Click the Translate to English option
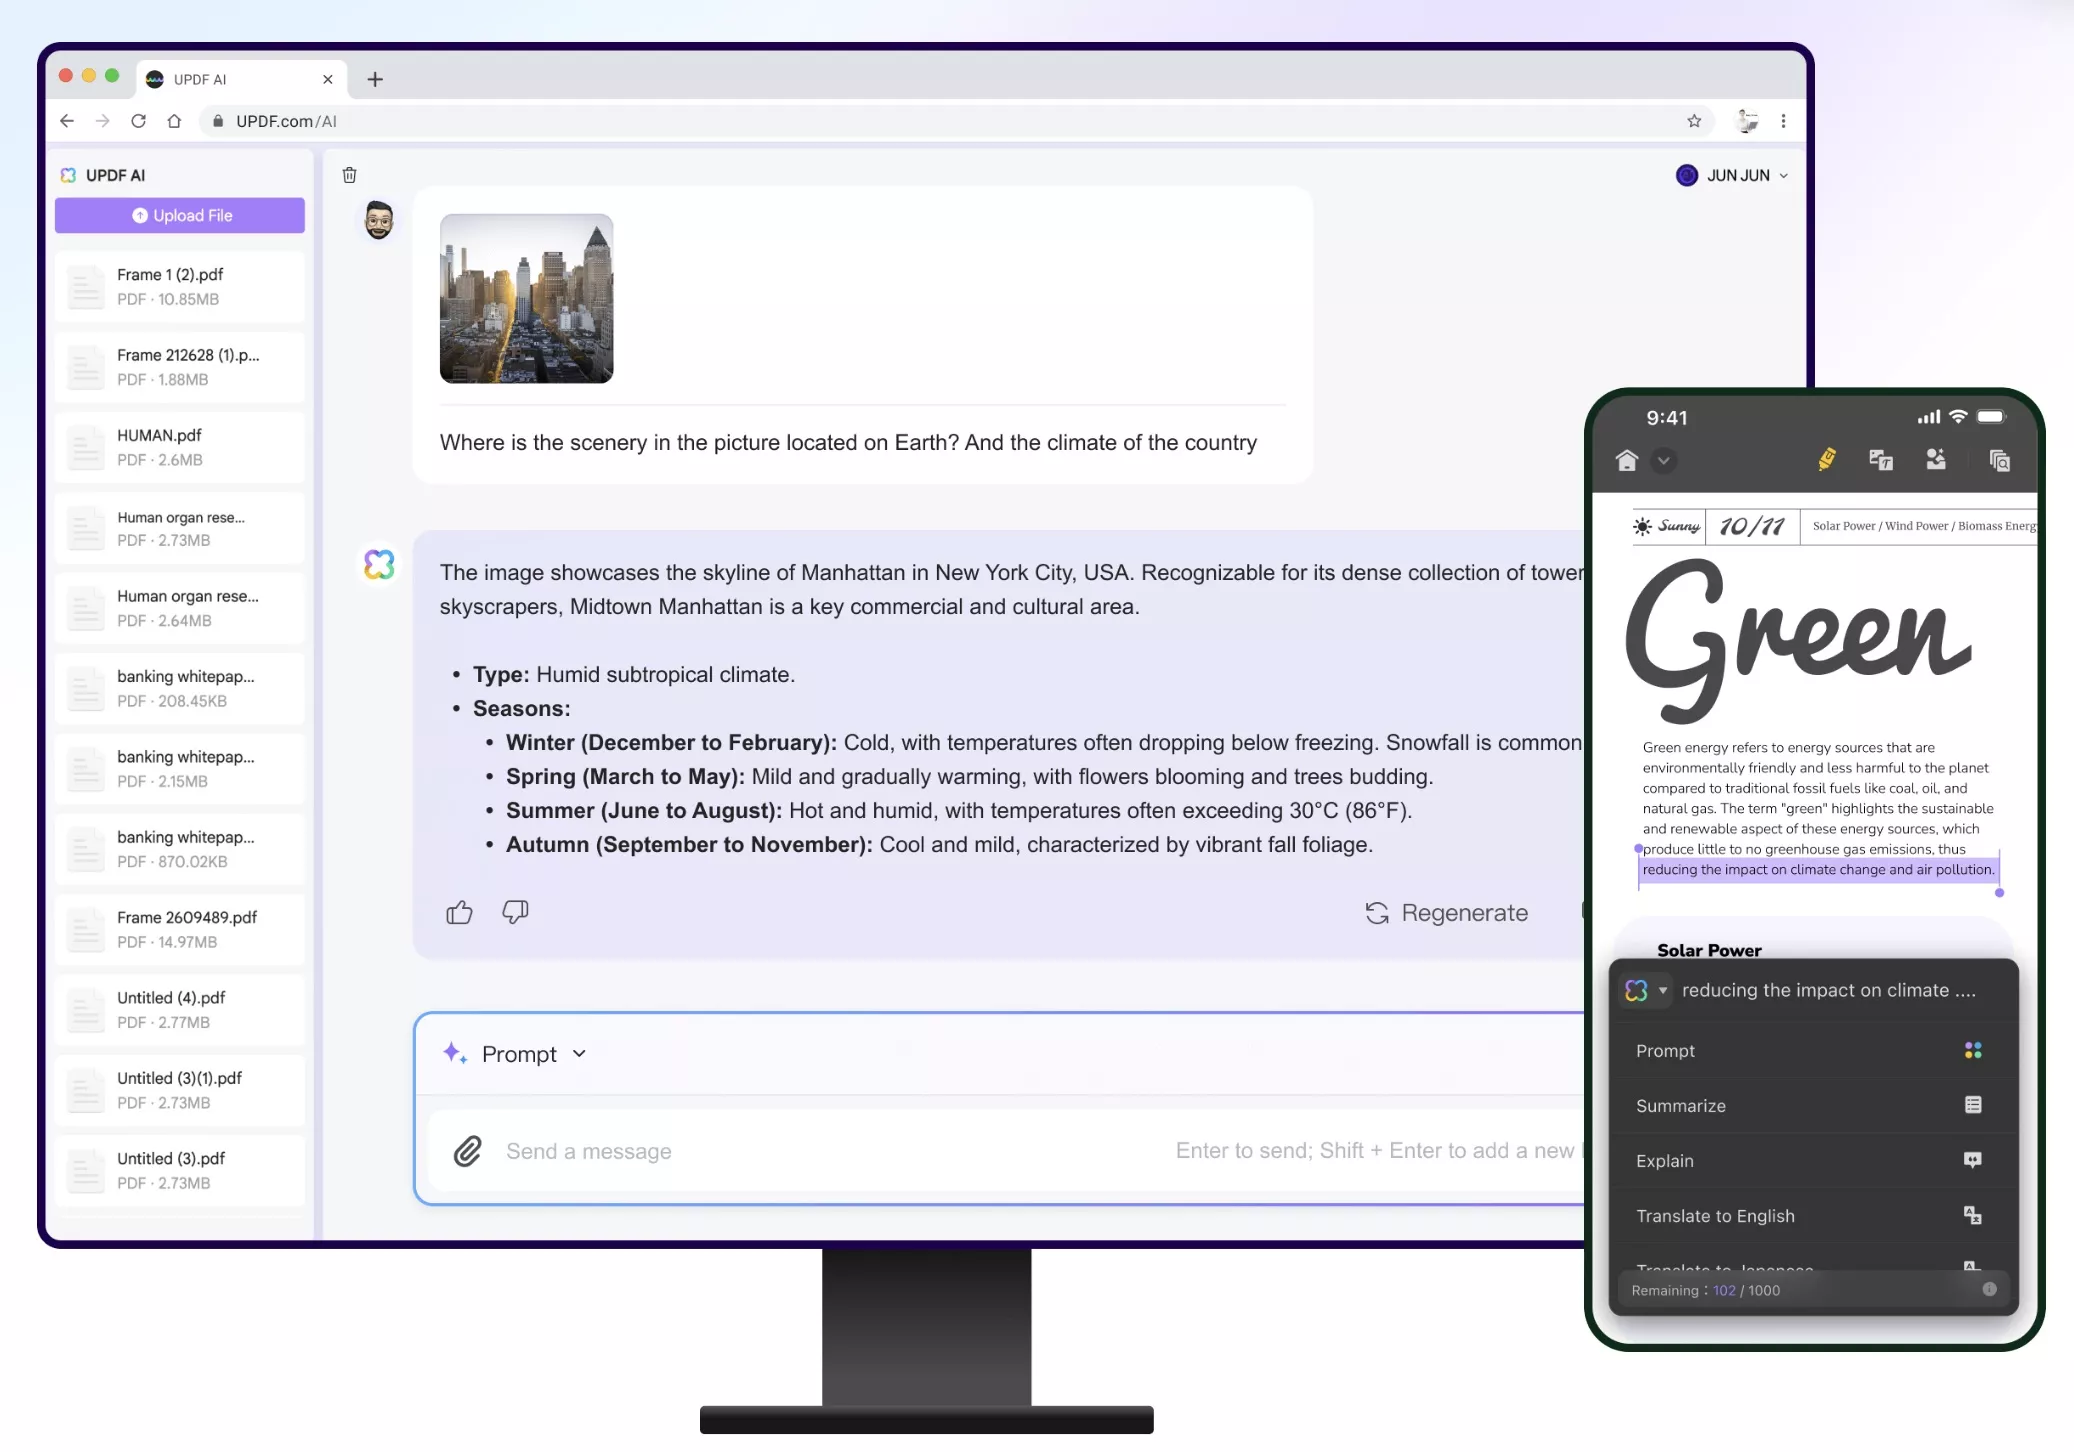Image resolution: width=2074 pixels, height=1452 pixels. [1716, 1214]
